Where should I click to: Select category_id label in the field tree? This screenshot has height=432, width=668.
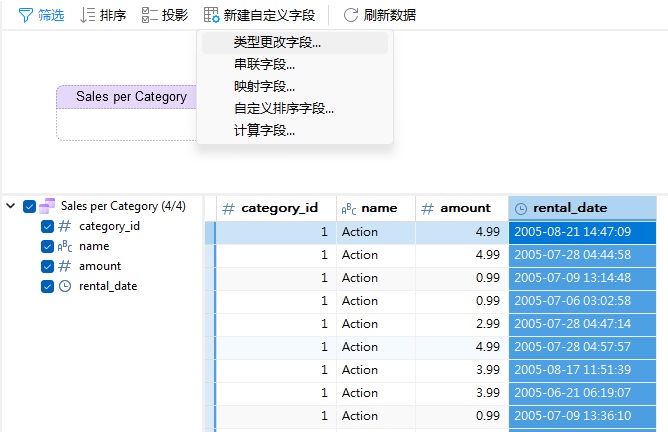(x=109, y=226)
